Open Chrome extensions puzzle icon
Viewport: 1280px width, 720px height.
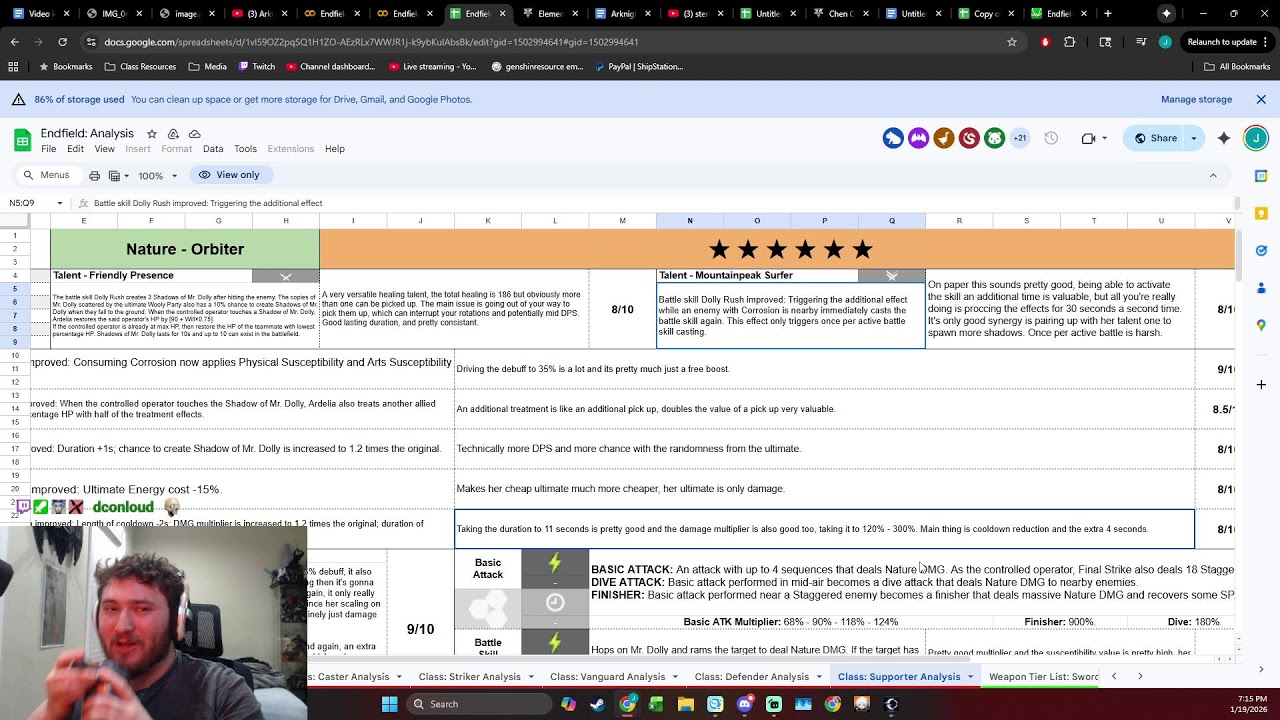[1070, 42]
